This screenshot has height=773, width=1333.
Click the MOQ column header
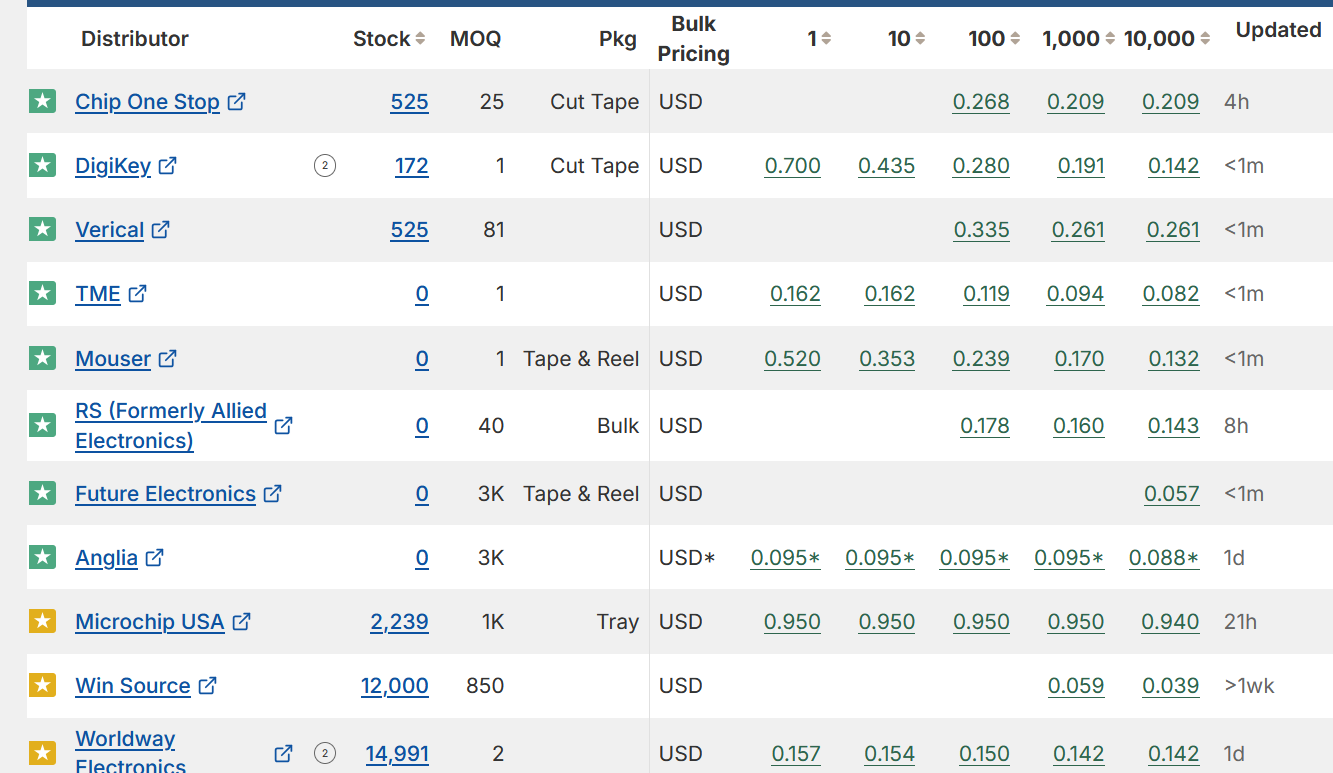476,39
